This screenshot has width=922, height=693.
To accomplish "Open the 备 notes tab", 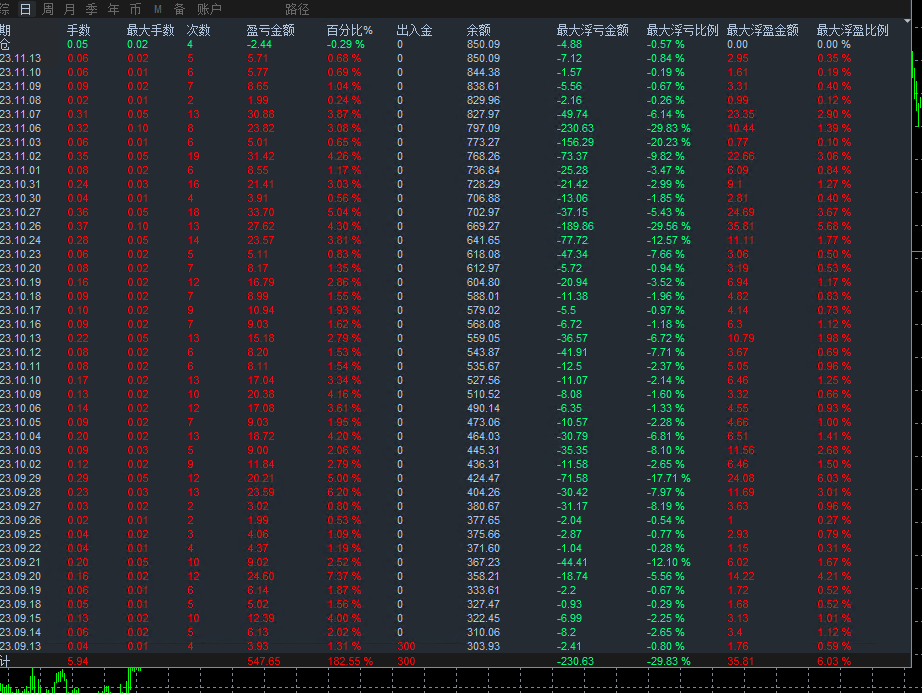I will point(179,9).
